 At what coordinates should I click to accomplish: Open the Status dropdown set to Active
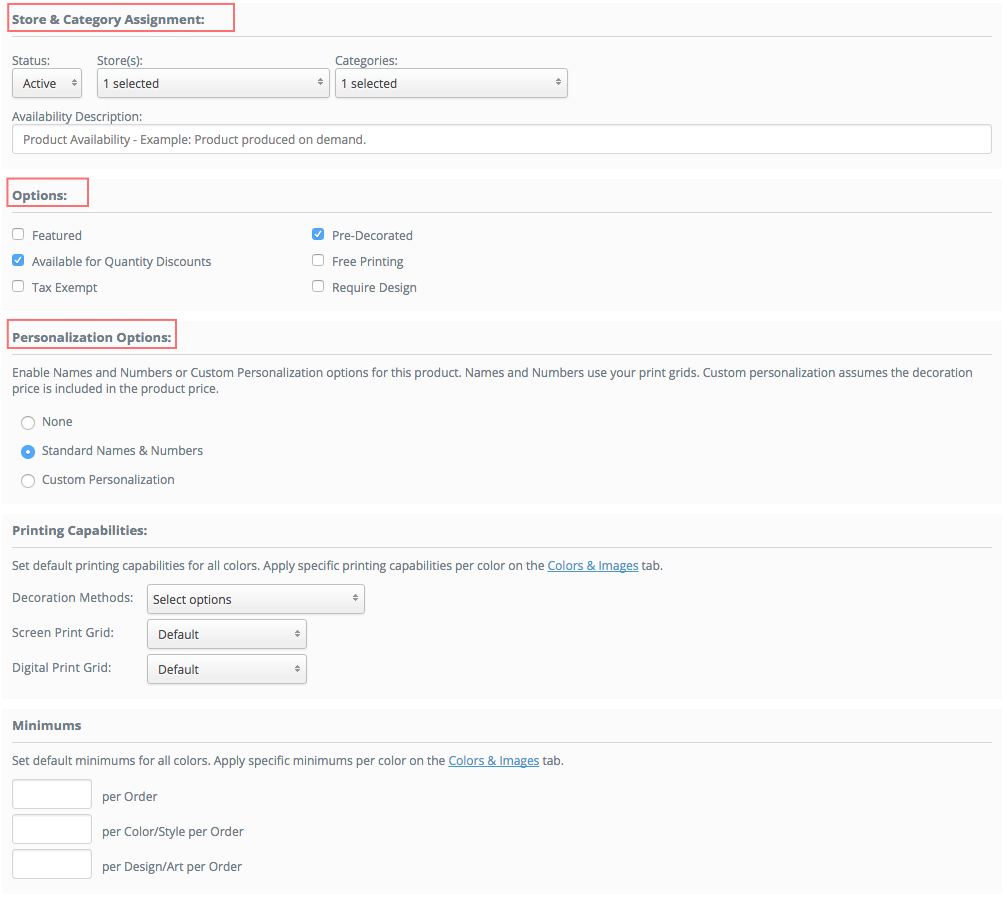tap(47, 84)
